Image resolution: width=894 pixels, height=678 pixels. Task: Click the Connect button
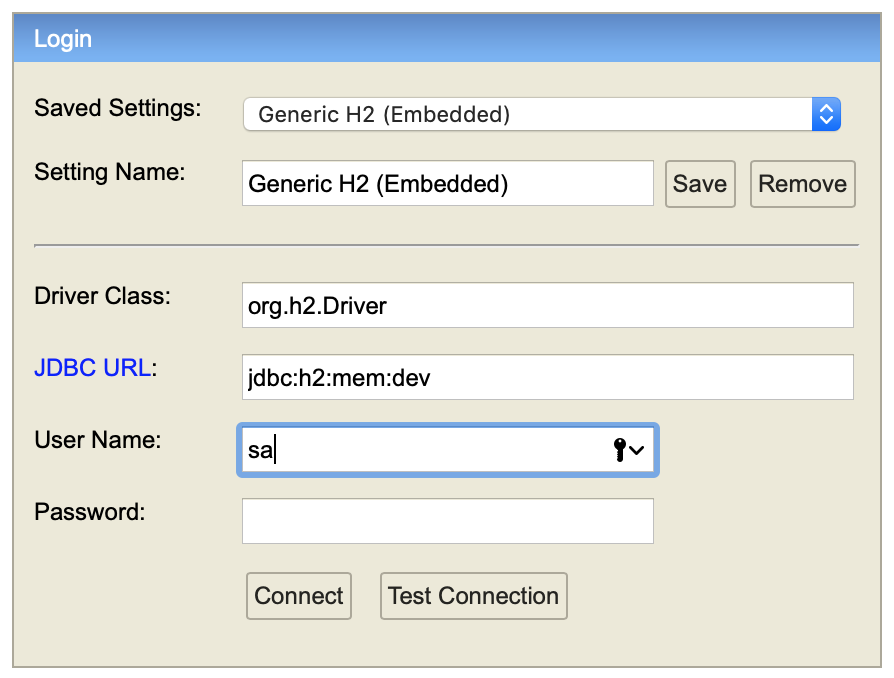(x=299, y=596)
